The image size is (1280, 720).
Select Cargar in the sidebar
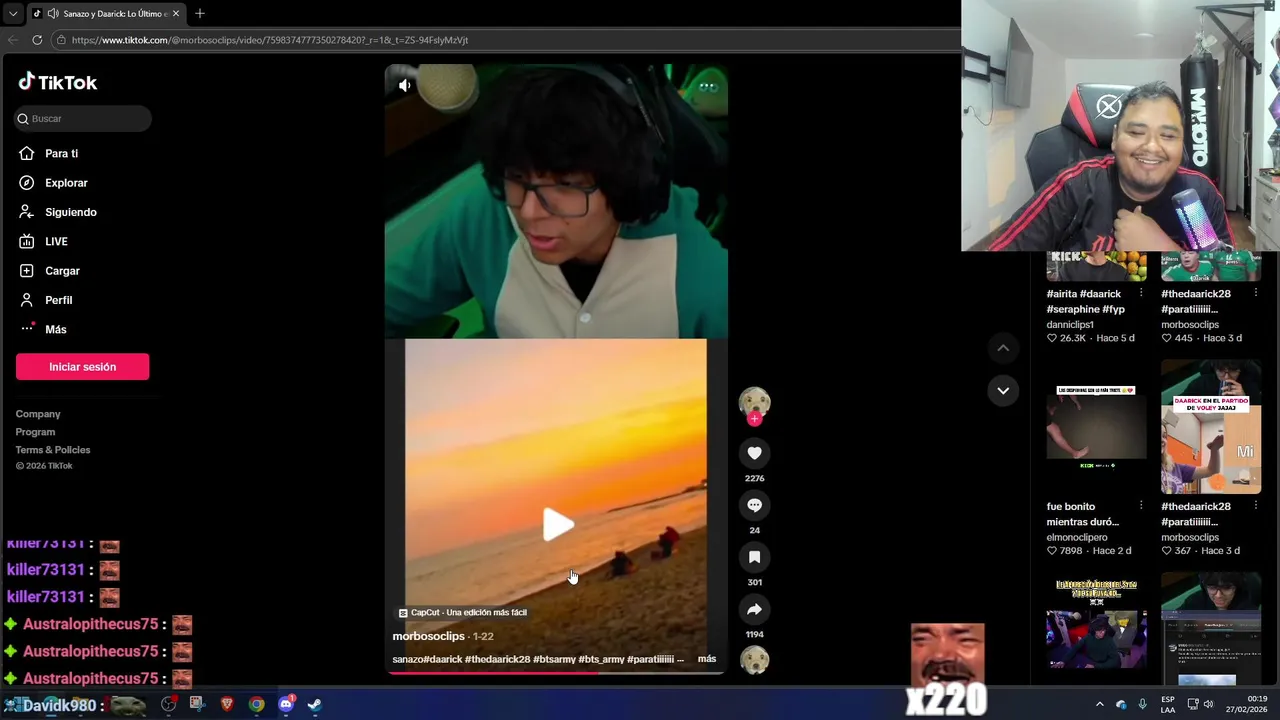tap(62, 271)
